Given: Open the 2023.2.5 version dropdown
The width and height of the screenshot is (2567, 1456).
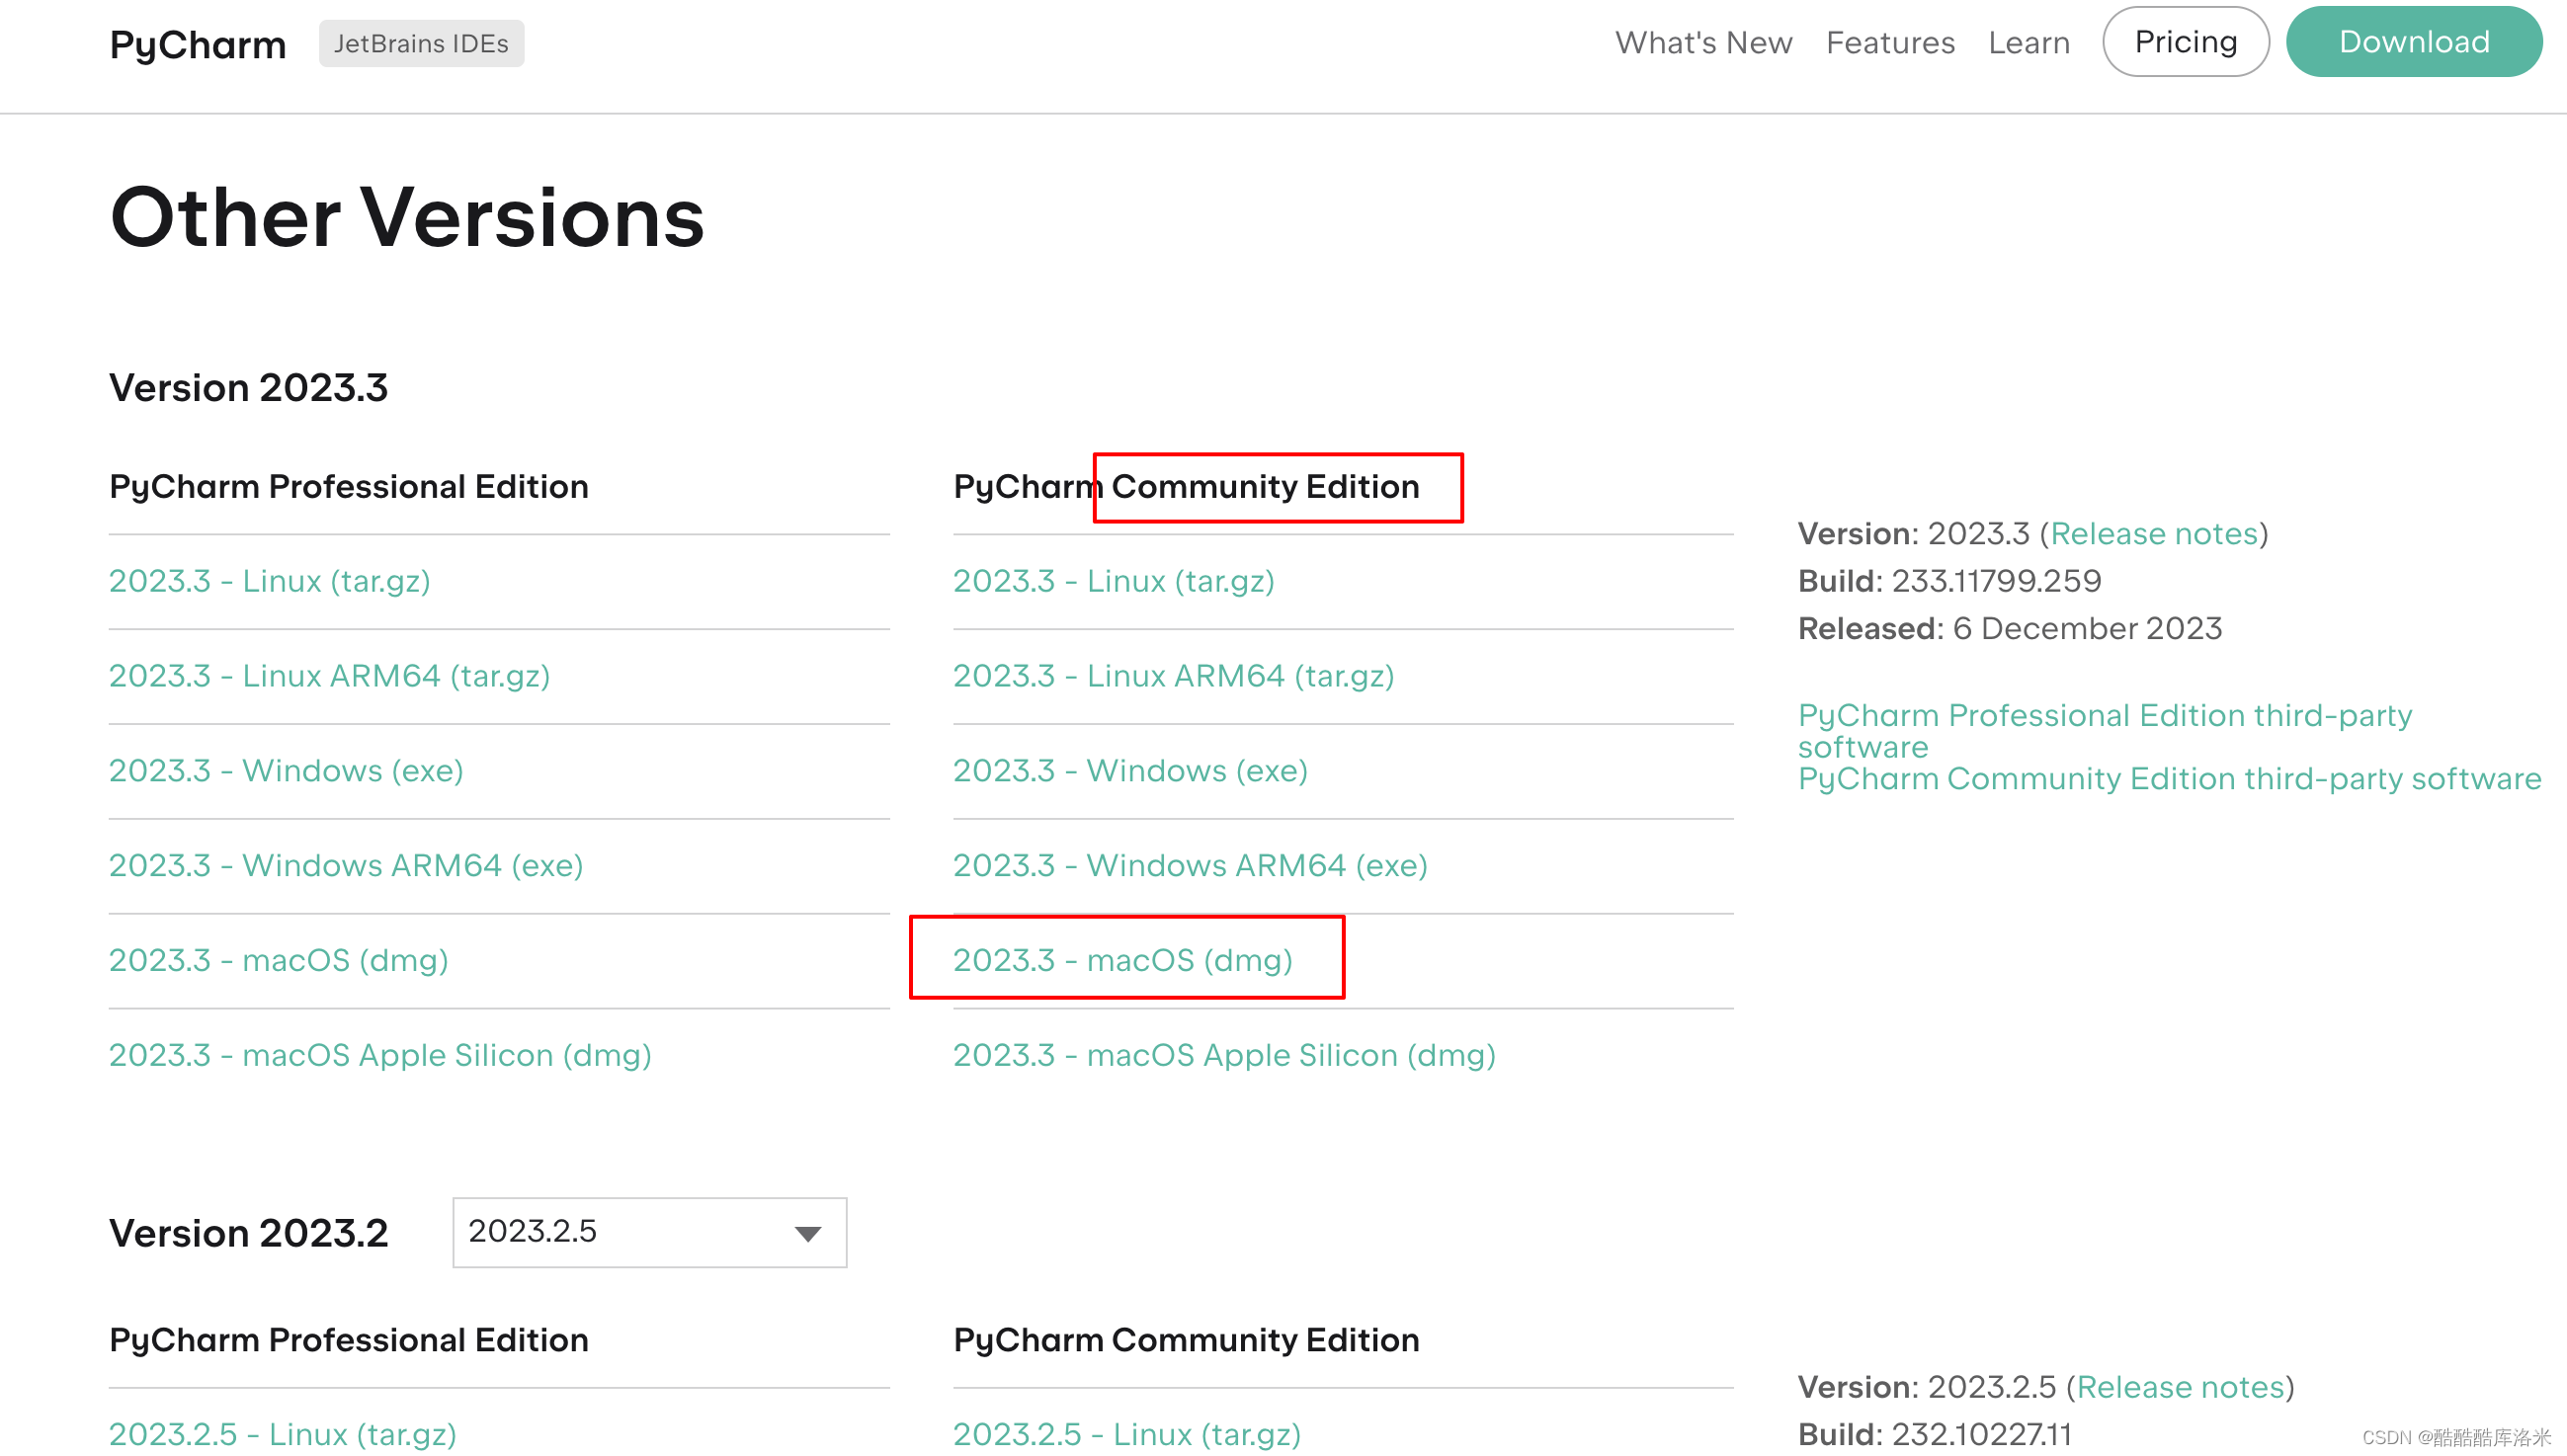Looking at the screenshot, I should pos(650,1232).
